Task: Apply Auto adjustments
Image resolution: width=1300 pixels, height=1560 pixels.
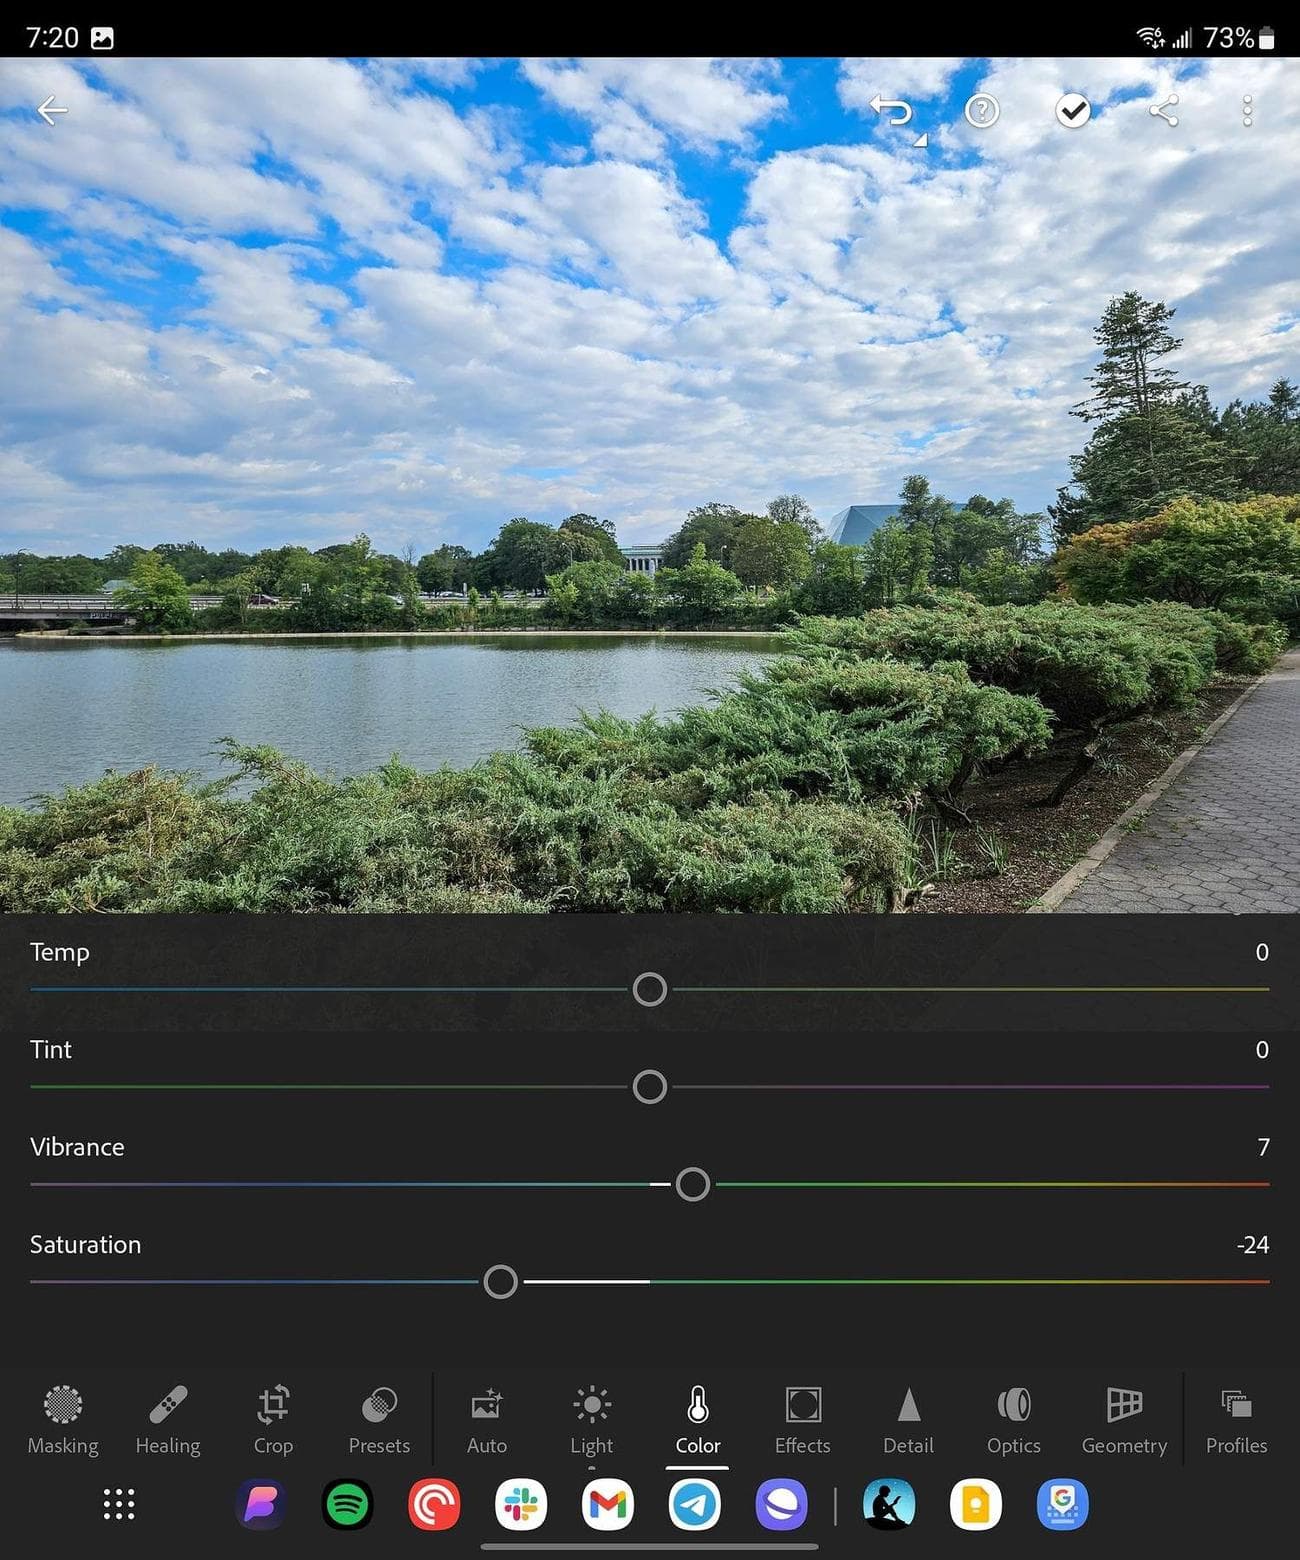Action: [487, 1418]
